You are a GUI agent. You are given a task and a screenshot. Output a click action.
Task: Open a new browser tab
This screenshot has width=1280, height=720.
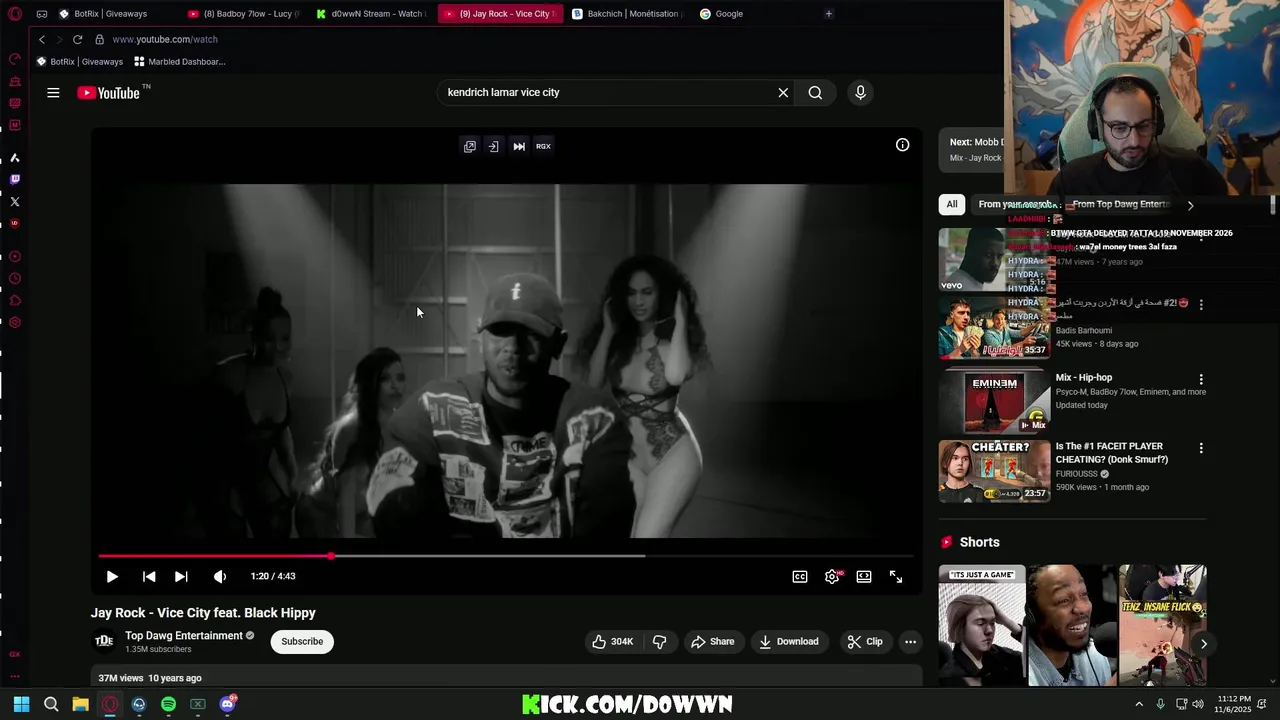[829, 14]
